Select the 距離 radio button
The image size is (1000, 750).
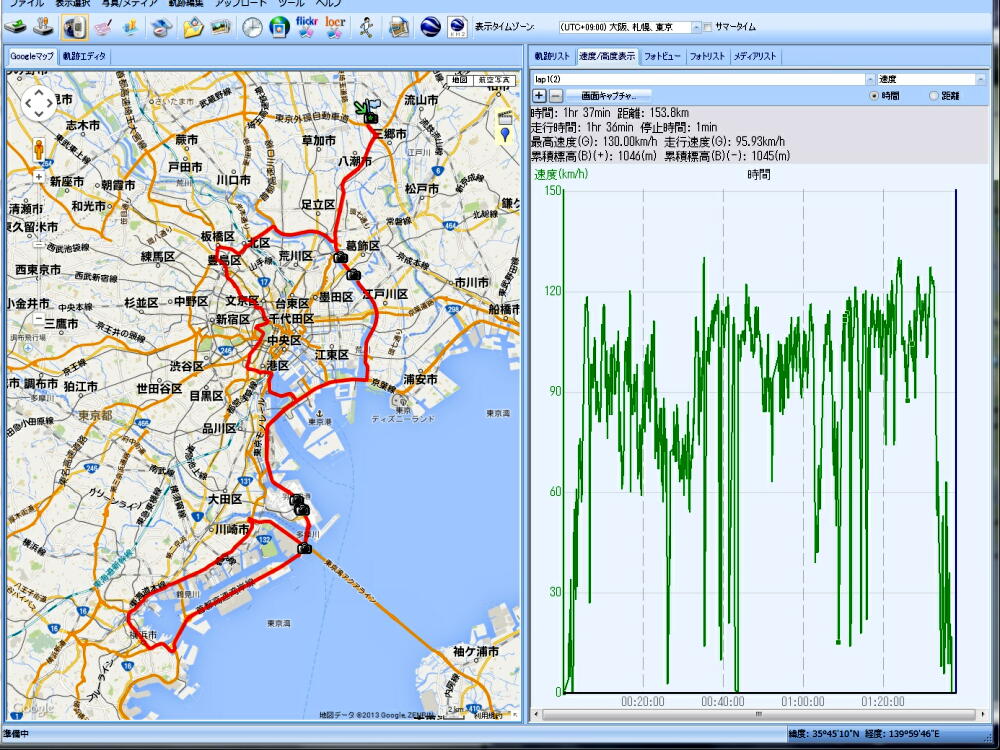pyautogui.click(x=934, y=96)
